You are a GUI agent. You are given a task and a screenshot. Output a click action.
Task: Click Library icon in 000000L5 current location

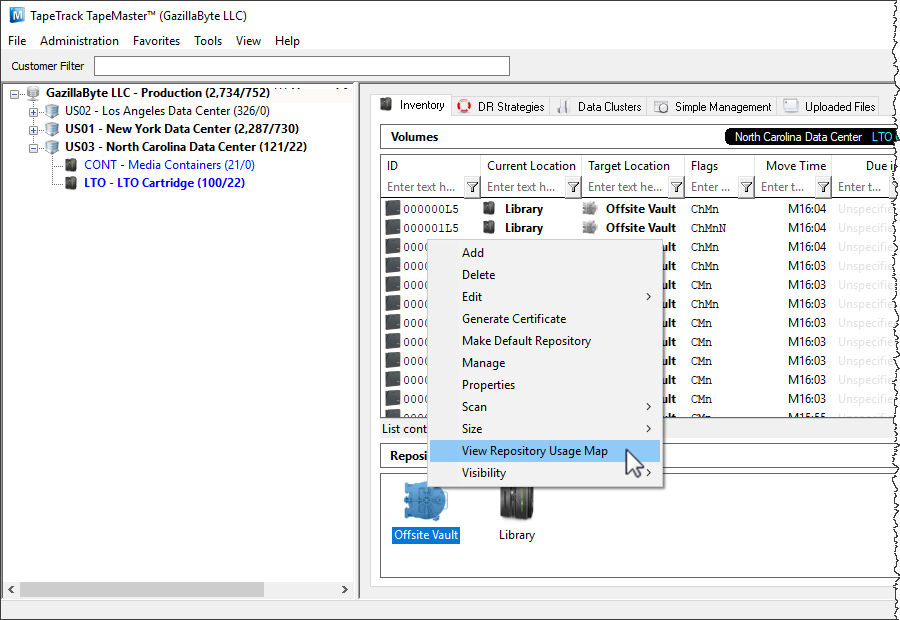click(x=489, y=208)
